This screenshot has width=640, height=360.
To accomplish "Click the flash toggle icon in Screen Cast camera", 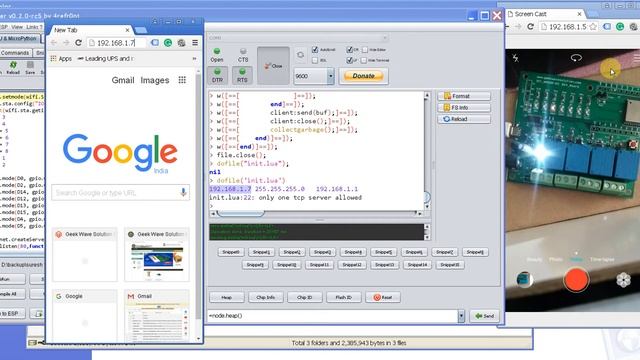I will tap(516, 58).
